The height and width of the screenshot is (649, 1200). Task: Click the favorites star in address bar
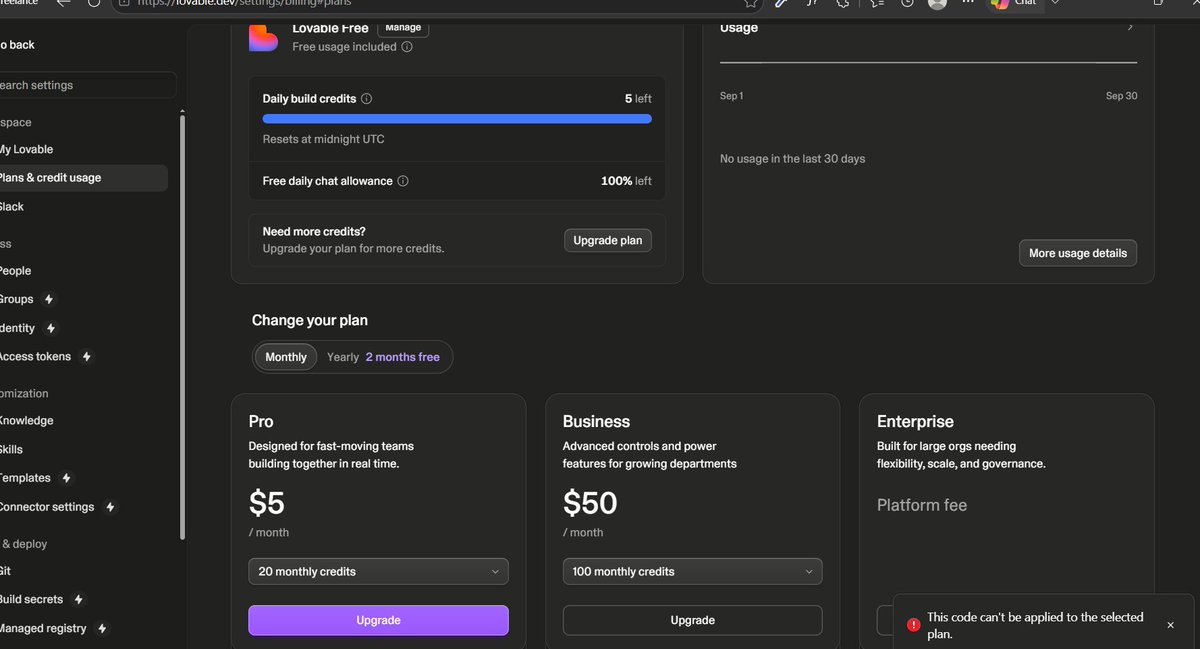click(751, 3)
